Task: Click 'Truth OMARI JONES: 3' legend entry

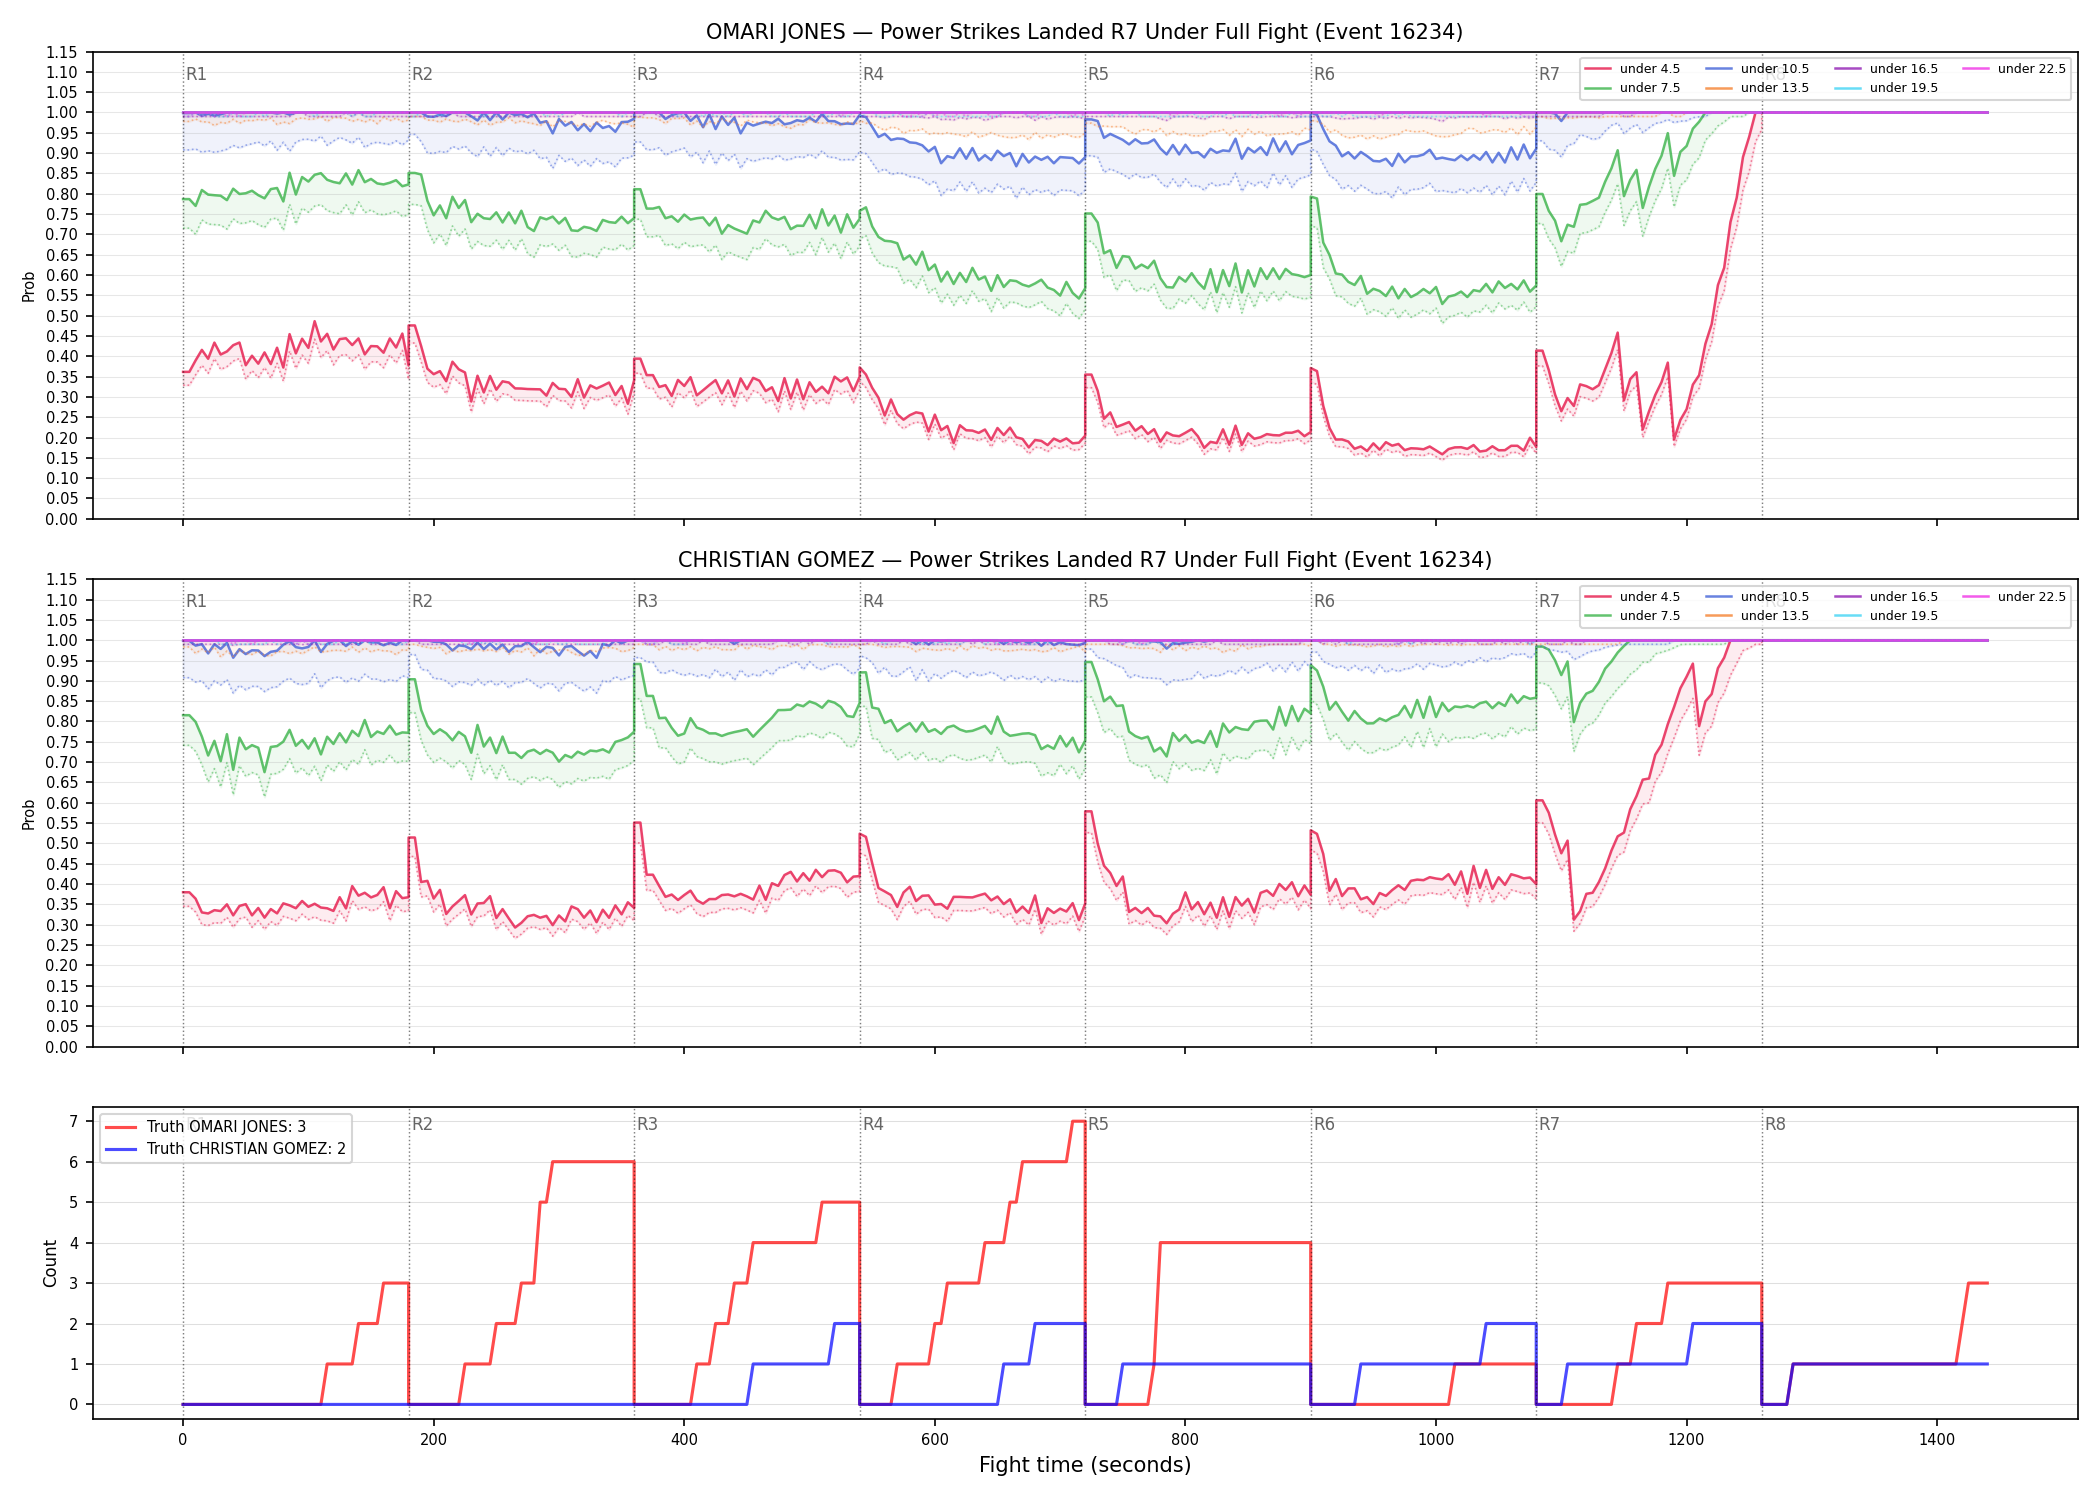Action: tap(205, 1127)
